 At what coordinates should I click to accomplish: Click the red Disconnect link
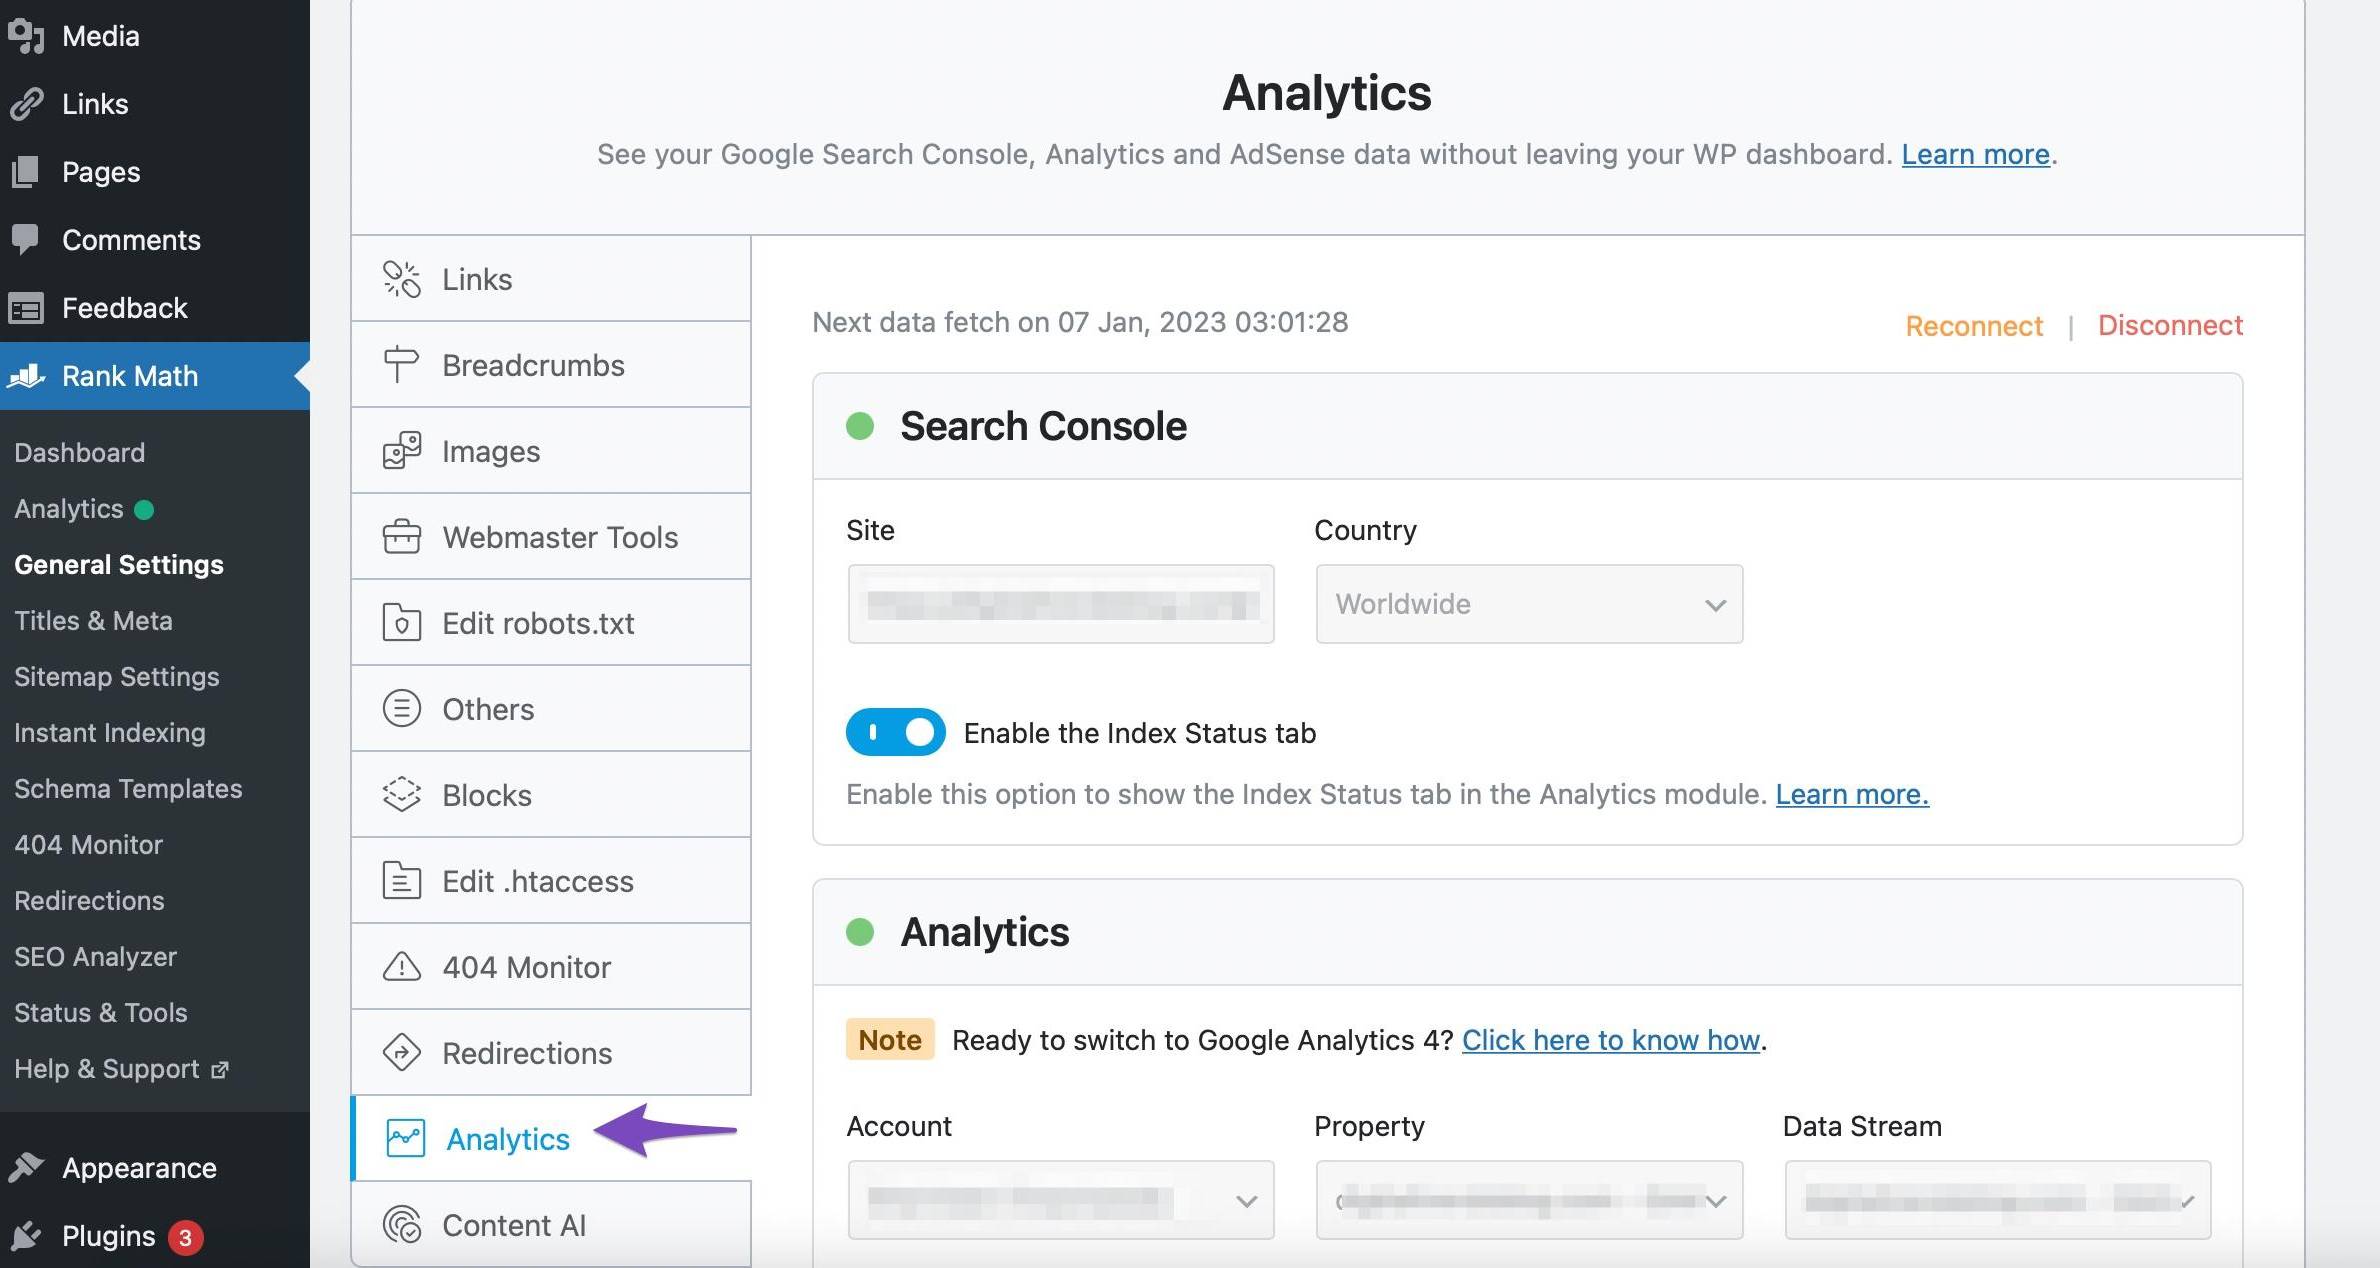click(x=2169, y=325)
